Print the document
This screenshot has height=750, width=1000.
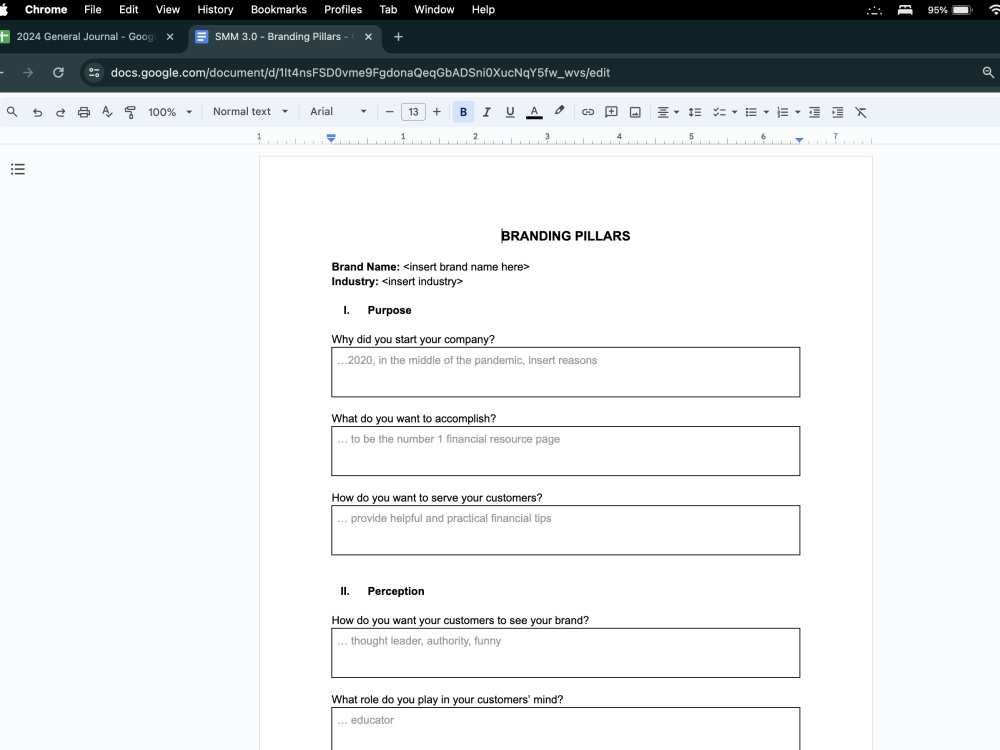pyautogui.click(x=84, y=112)
